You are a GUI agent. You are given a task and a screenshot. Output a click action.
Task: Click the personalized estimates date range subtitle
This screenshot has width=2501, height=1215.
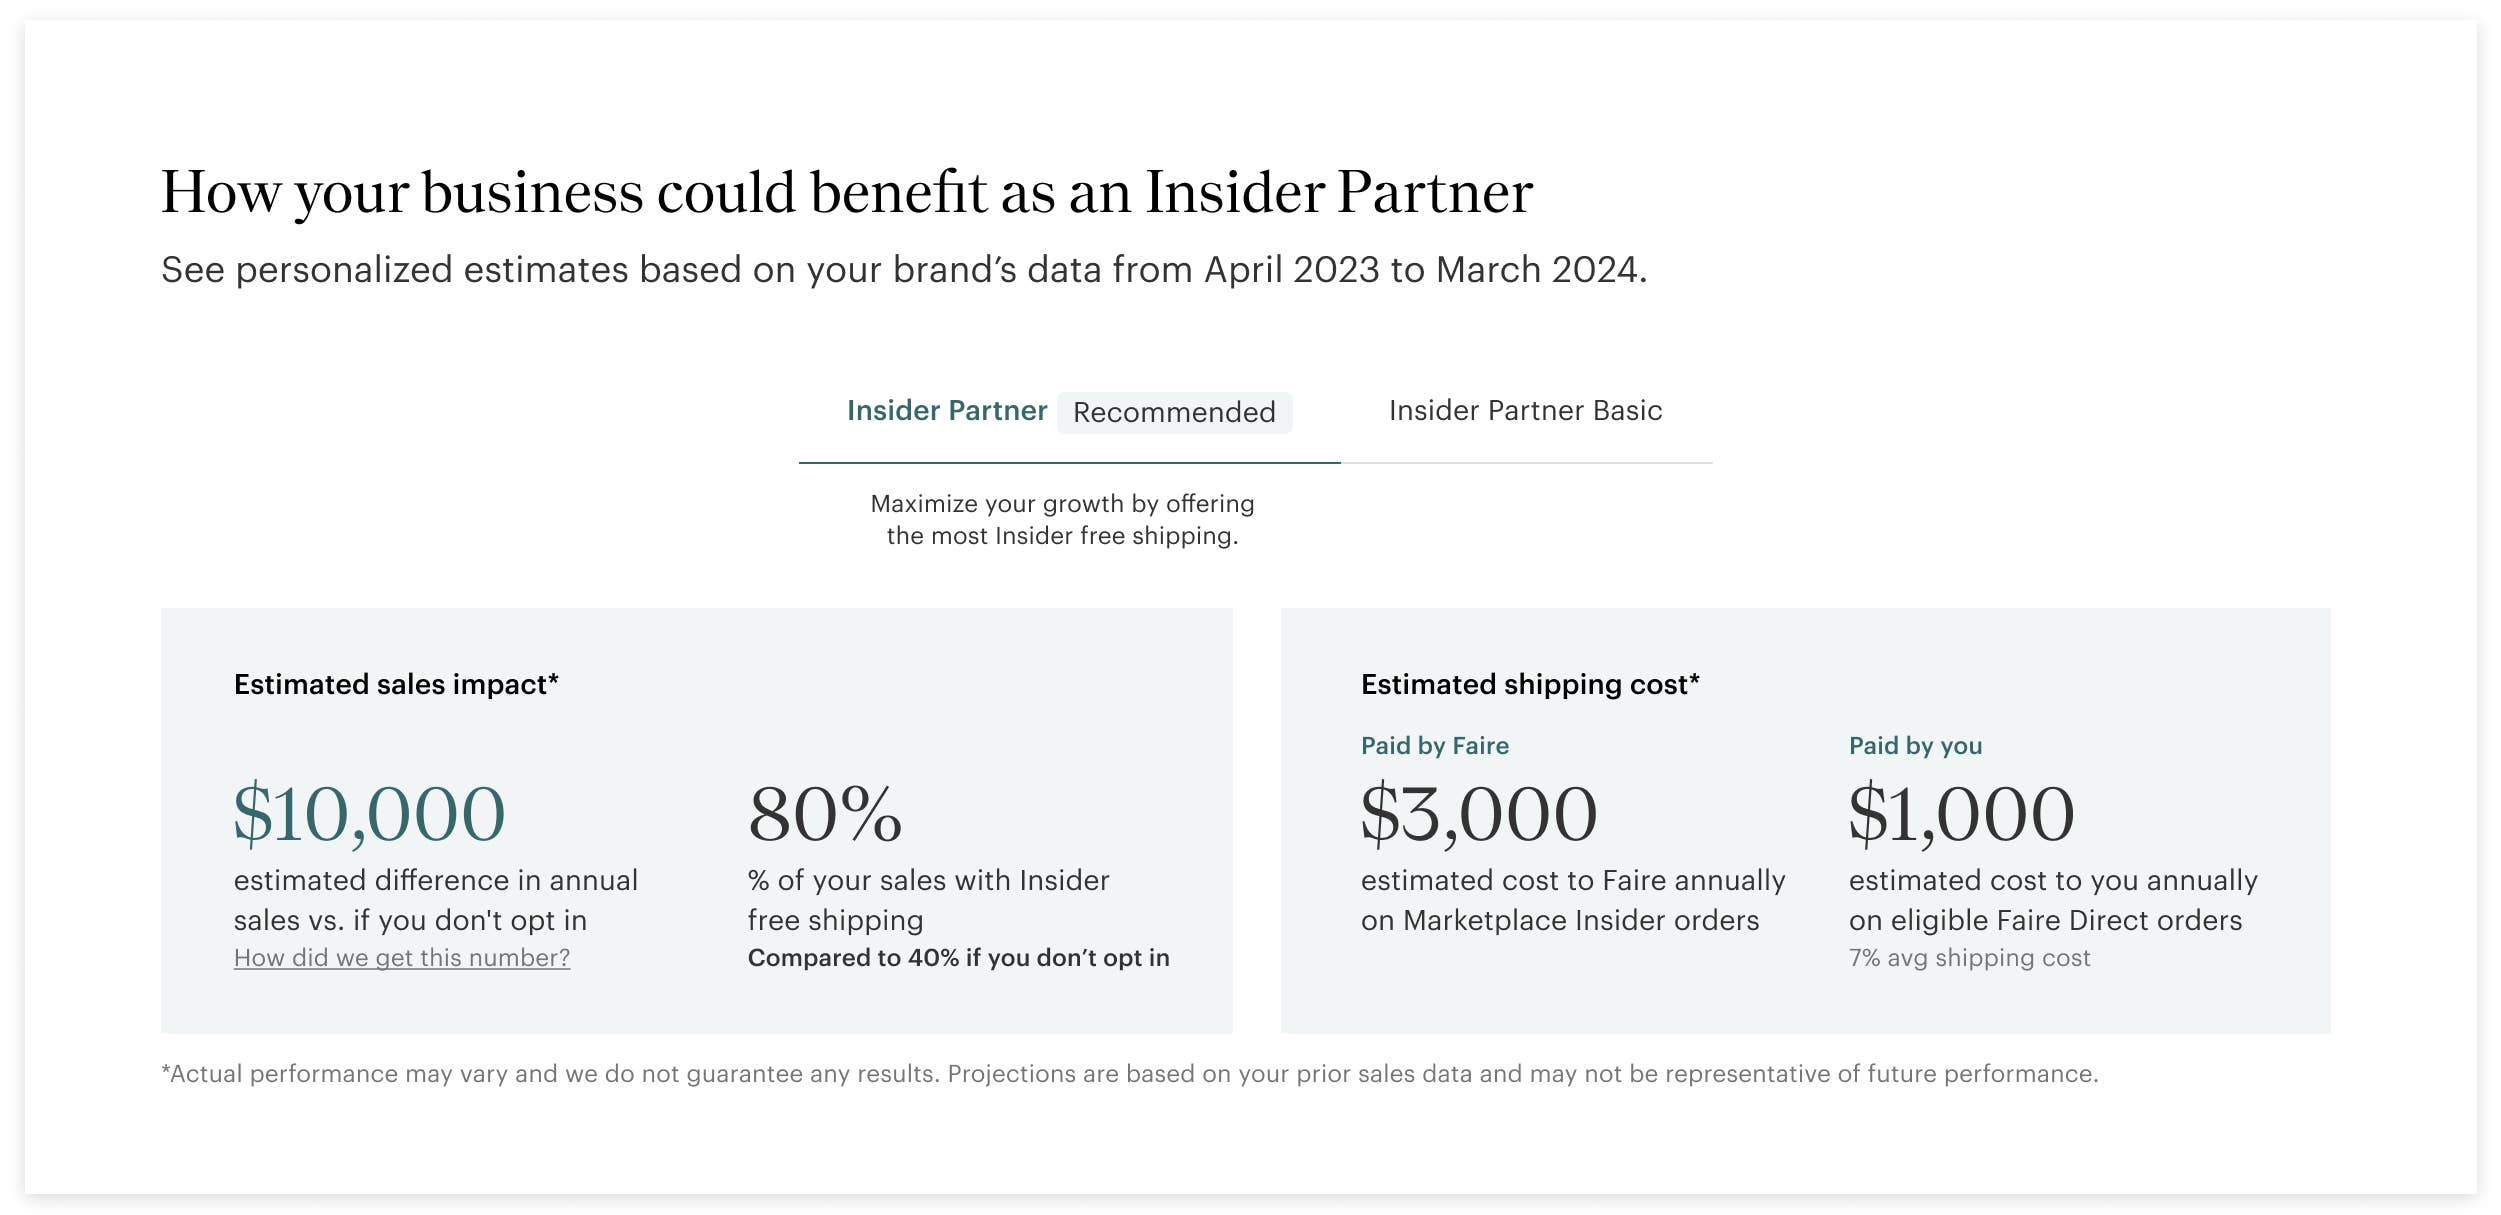tap(903, 270)
